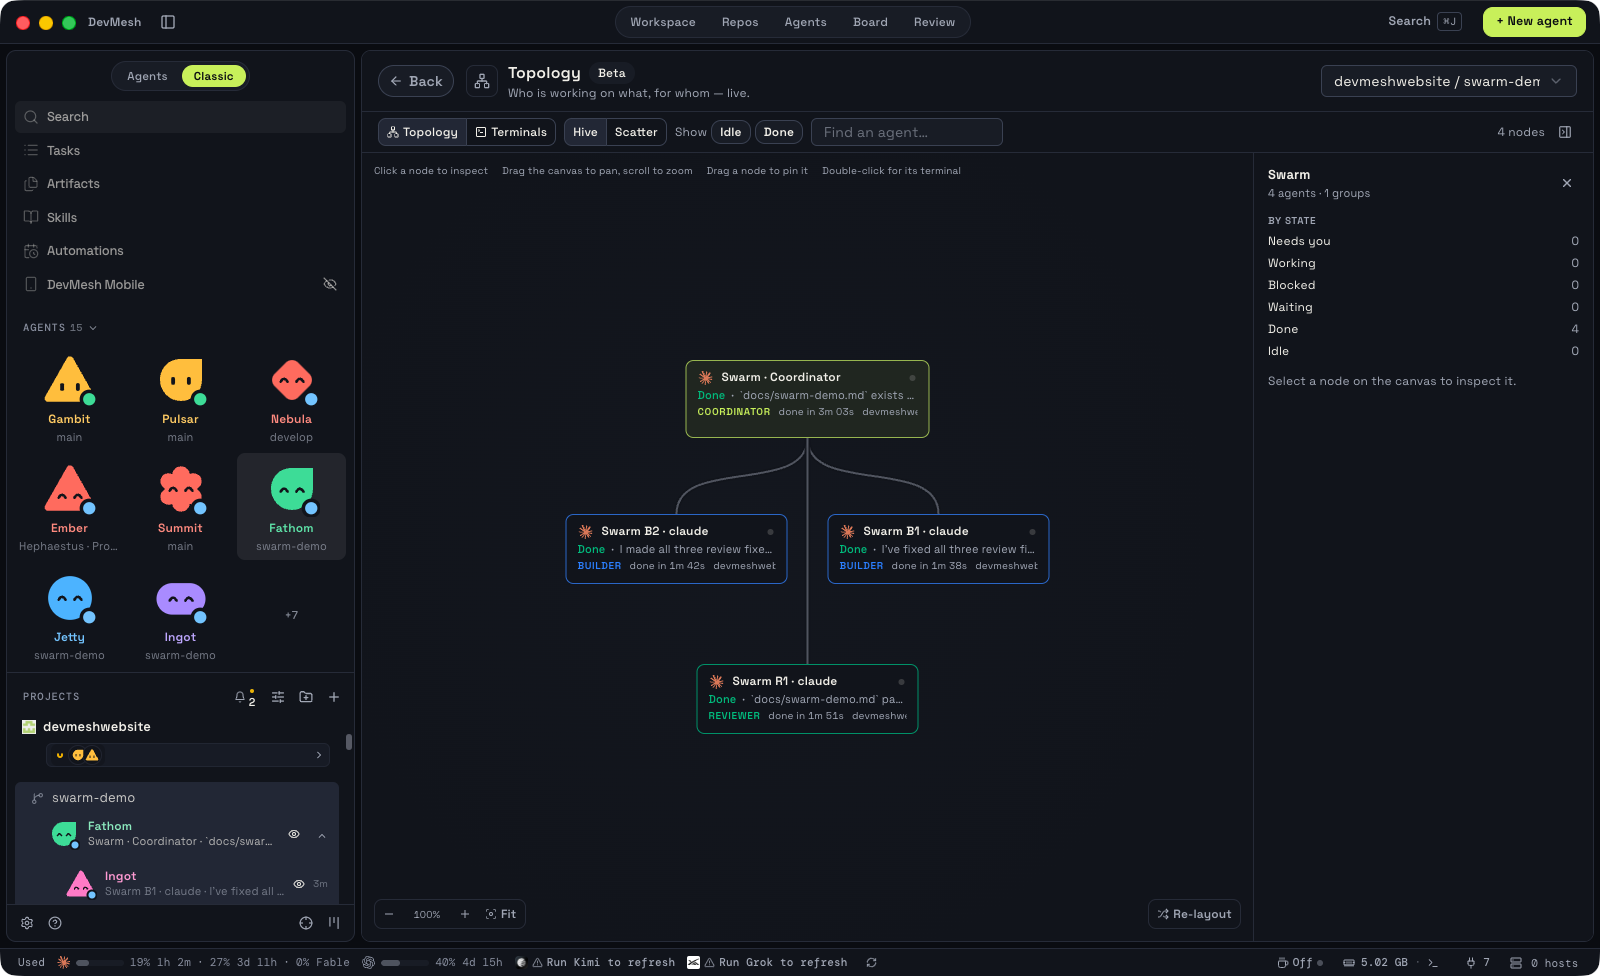Focus the Find an agent field

tap(906, 132)
